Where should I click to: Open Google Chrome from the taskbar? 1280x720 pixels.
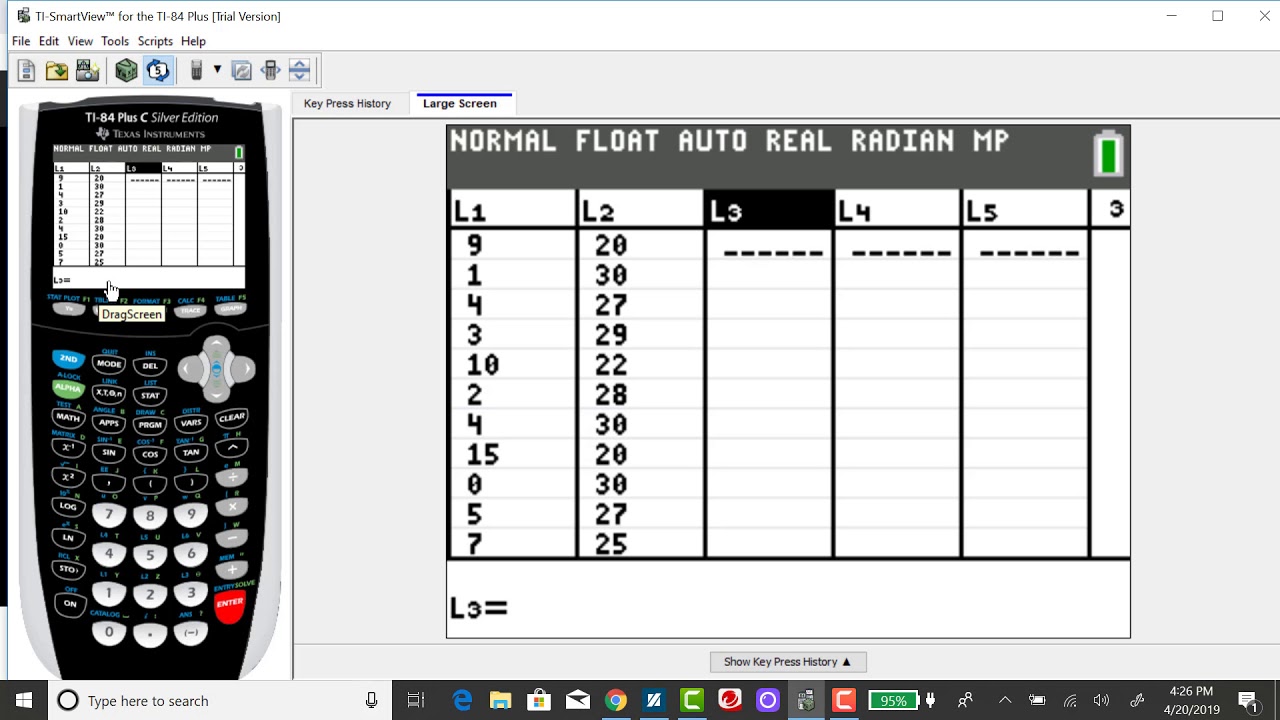pos(616,701)
